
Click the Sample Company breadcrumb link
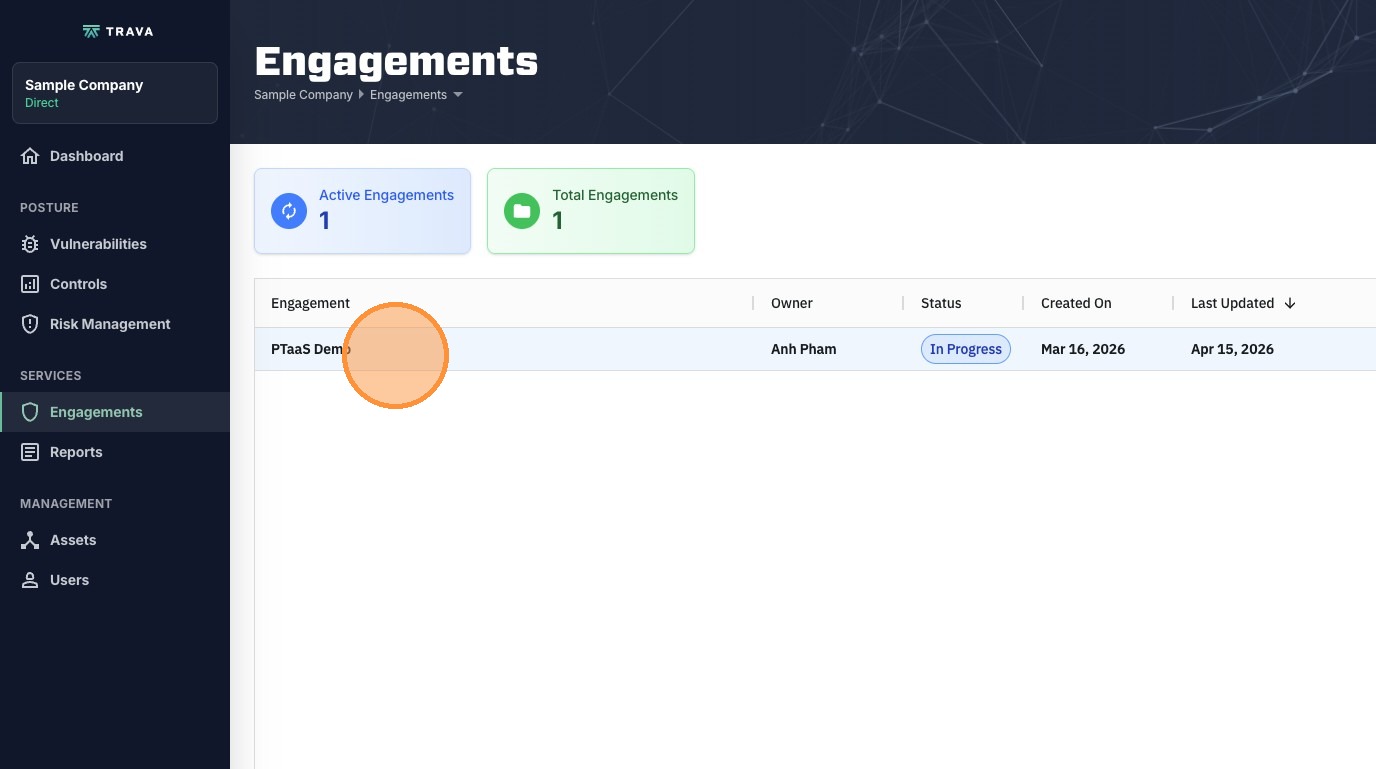pos(303,95)
